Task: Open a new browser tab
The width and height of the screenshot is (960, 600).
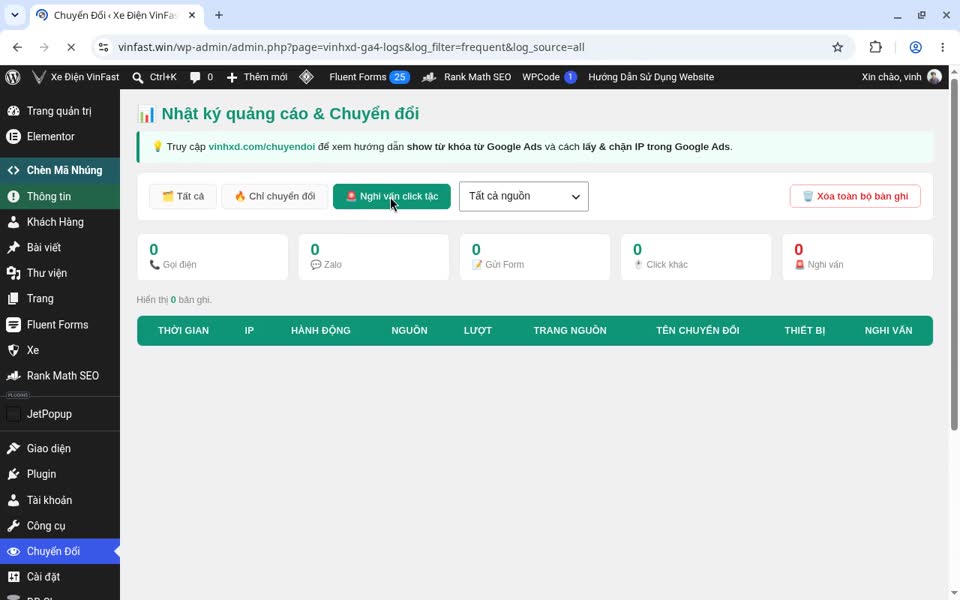Action: (x=219, y=15)
